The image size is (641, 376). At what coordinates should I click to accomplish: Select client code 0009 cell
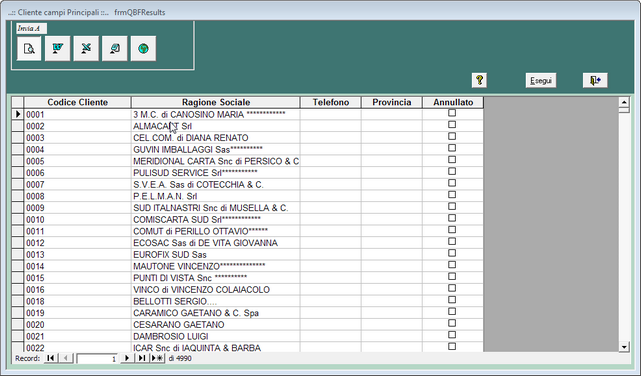pos(78,208)
